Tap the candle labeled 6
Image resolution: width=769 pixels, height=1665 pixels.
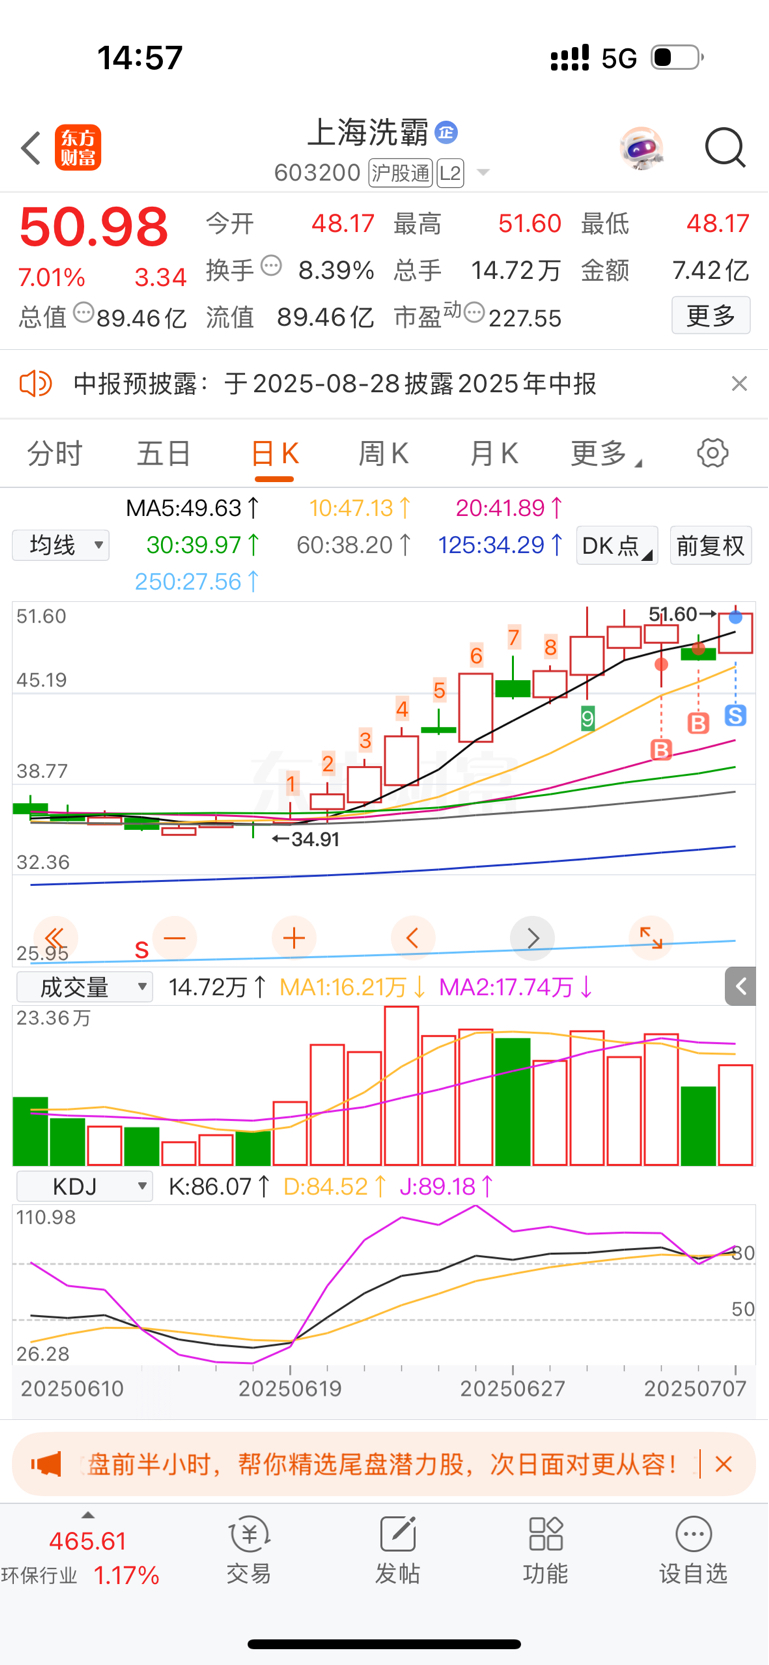tap(476, 706)
